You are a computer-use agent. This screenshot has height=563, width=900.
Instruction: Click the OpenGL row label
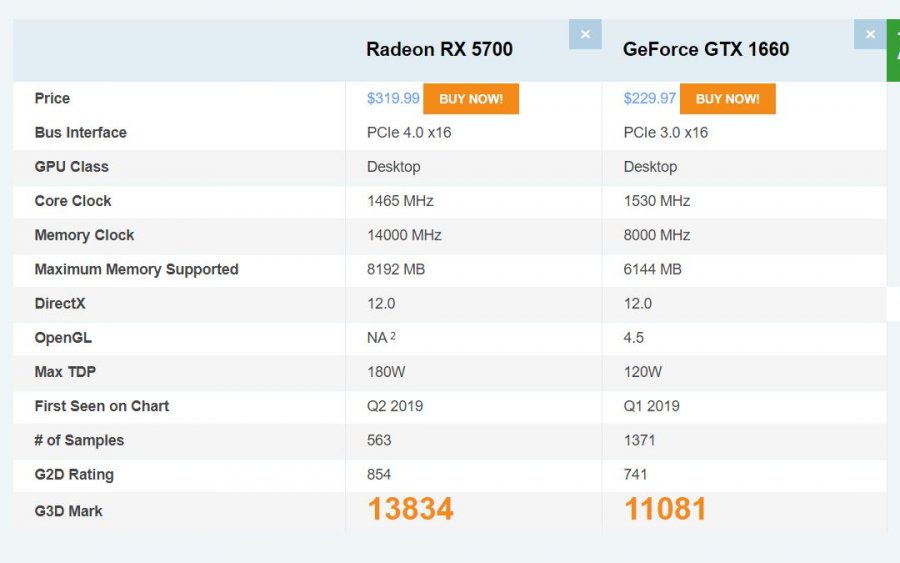[x=63, y=338]
